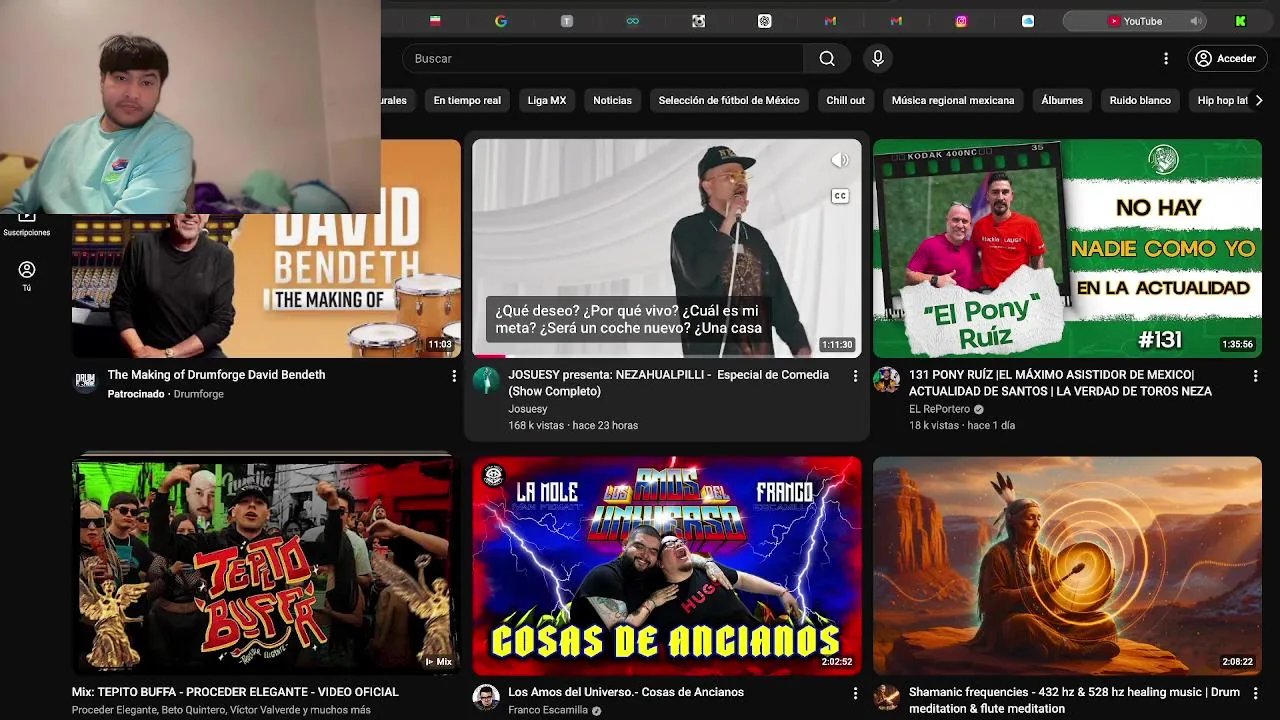This screenshot has width=1280, height=720.
Task: Open the Tú sidebar icon
Action: tap(27, 276)
